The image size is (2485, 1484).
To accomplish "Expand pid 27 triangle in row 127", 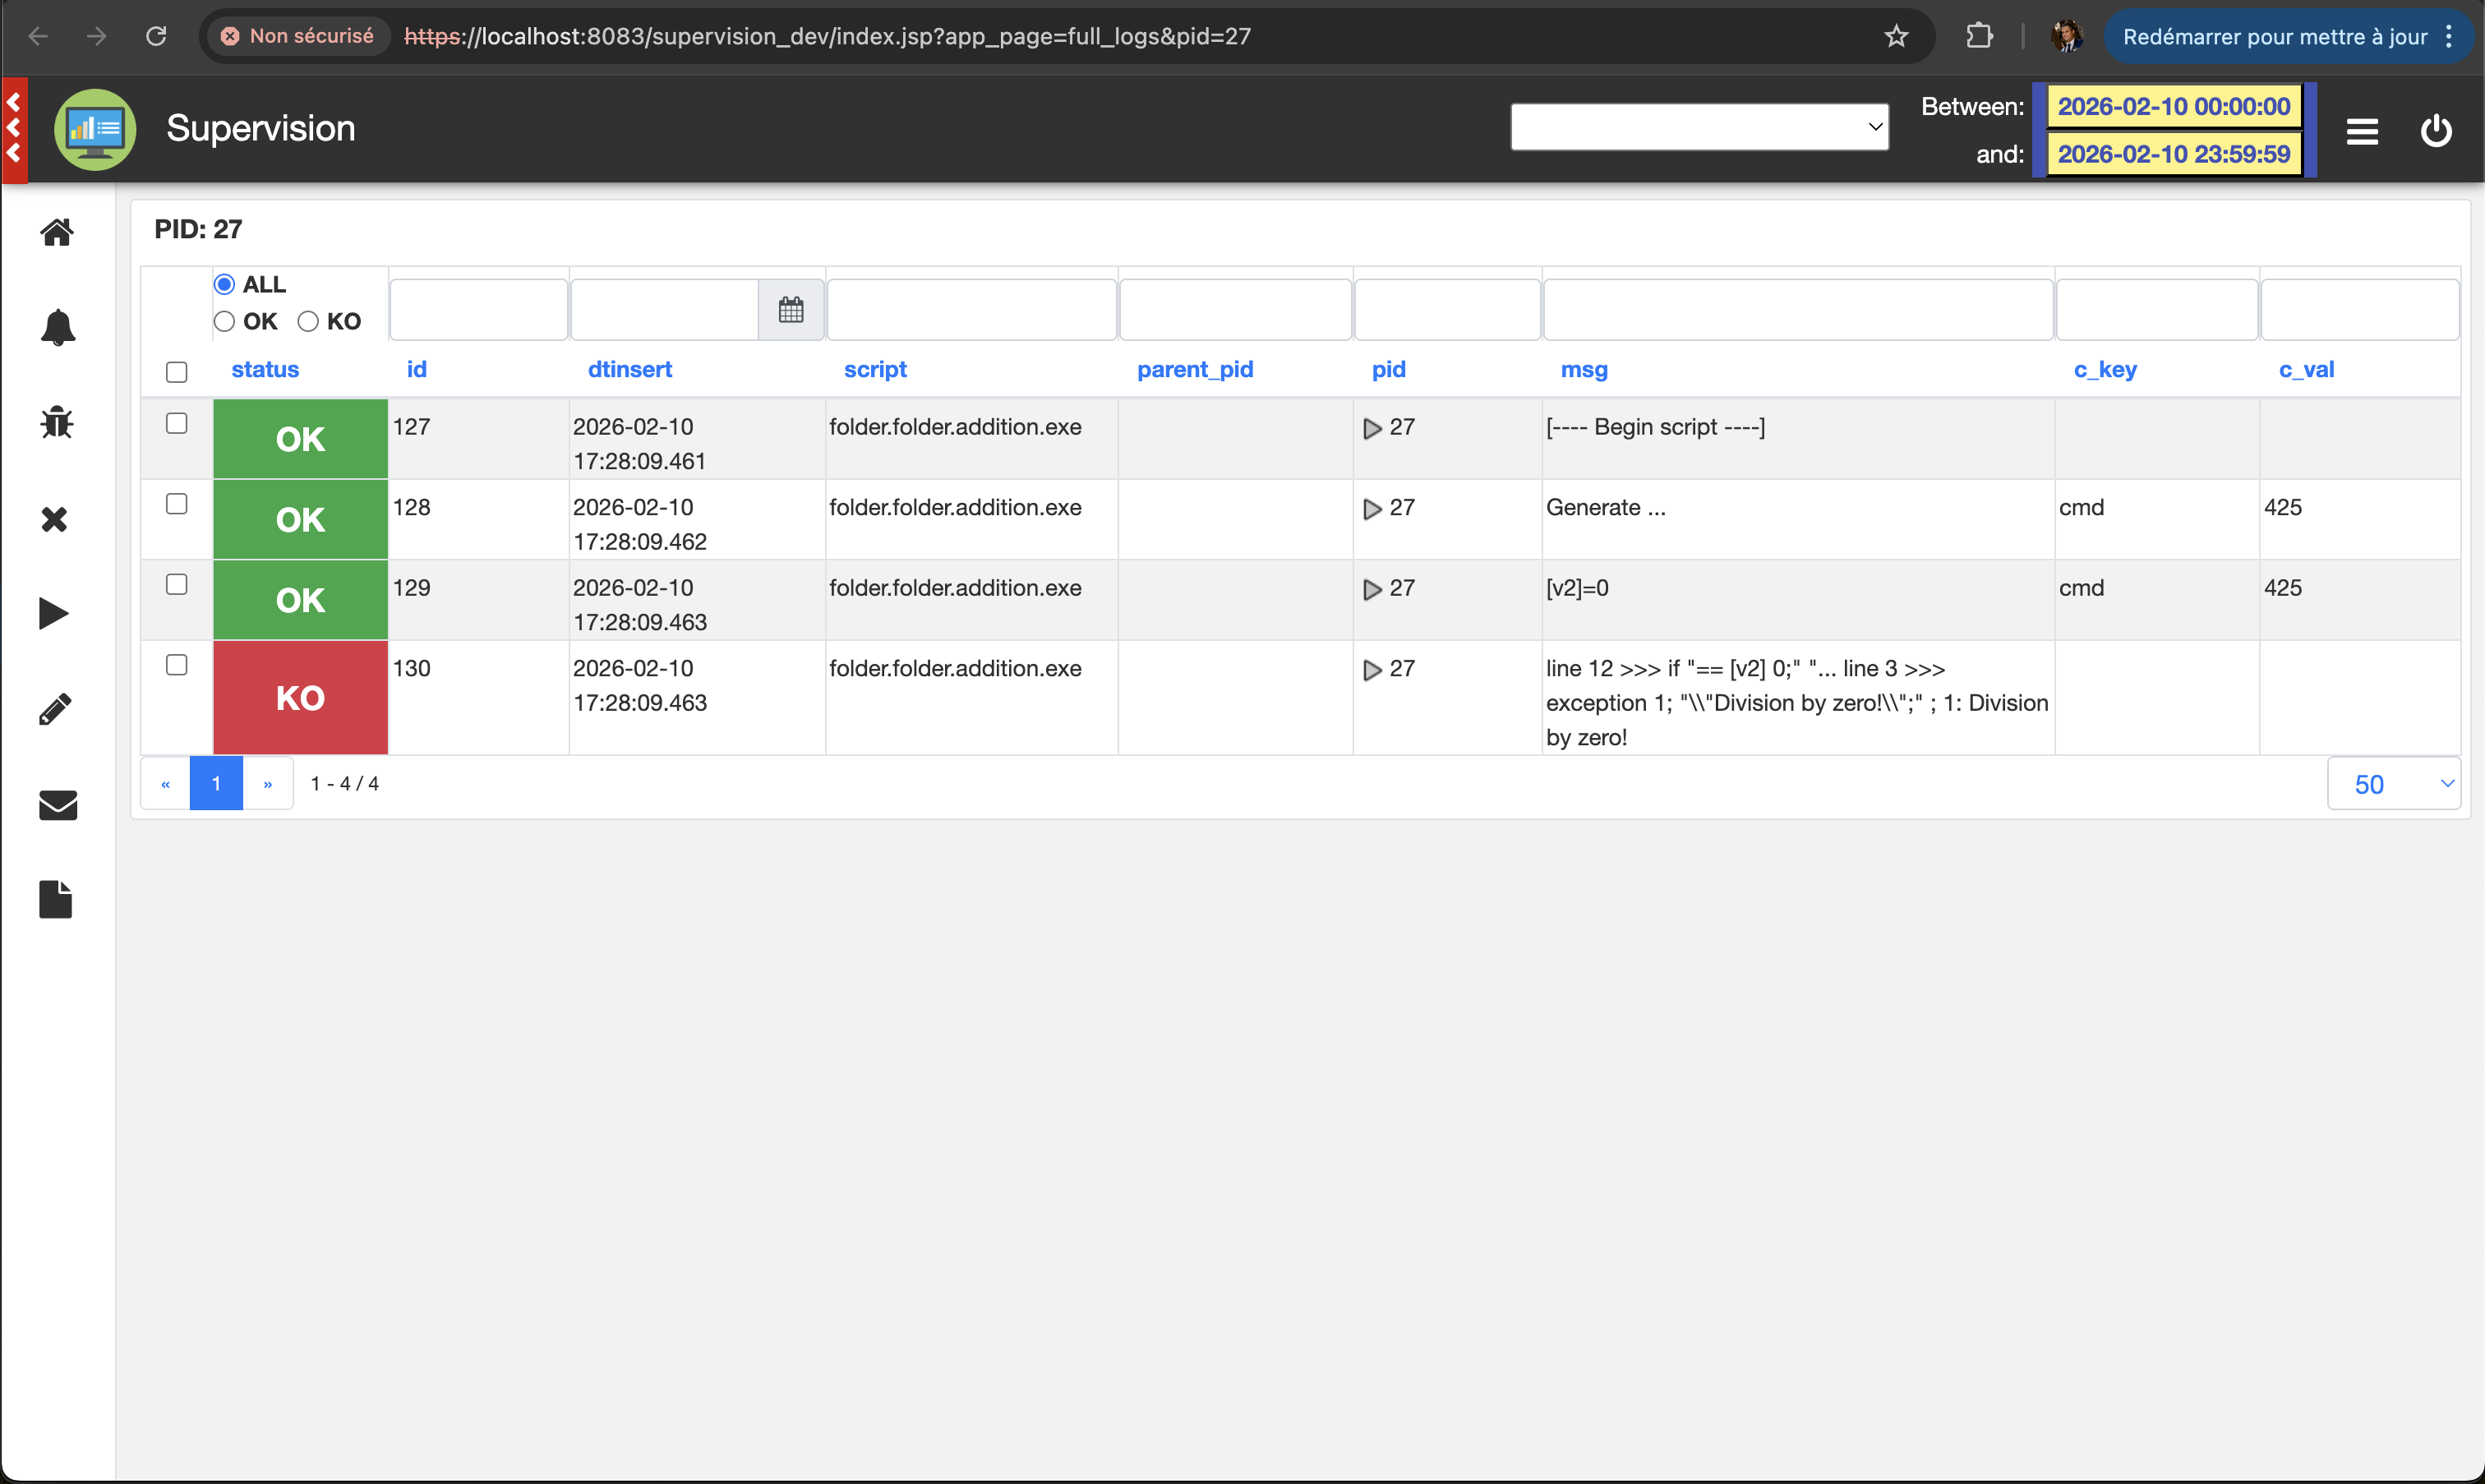I will [x=1372, y=428].
